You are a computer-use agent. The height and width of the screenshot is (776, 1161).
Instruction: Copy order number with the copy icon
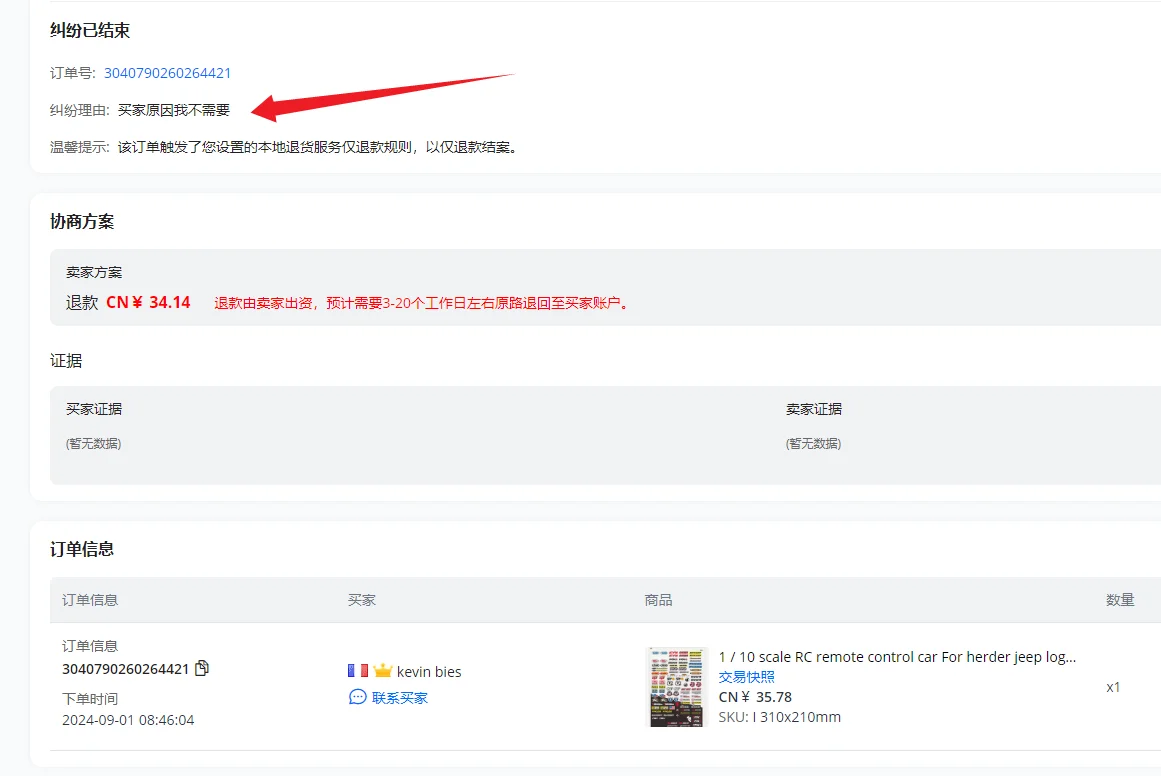point(201,668)
